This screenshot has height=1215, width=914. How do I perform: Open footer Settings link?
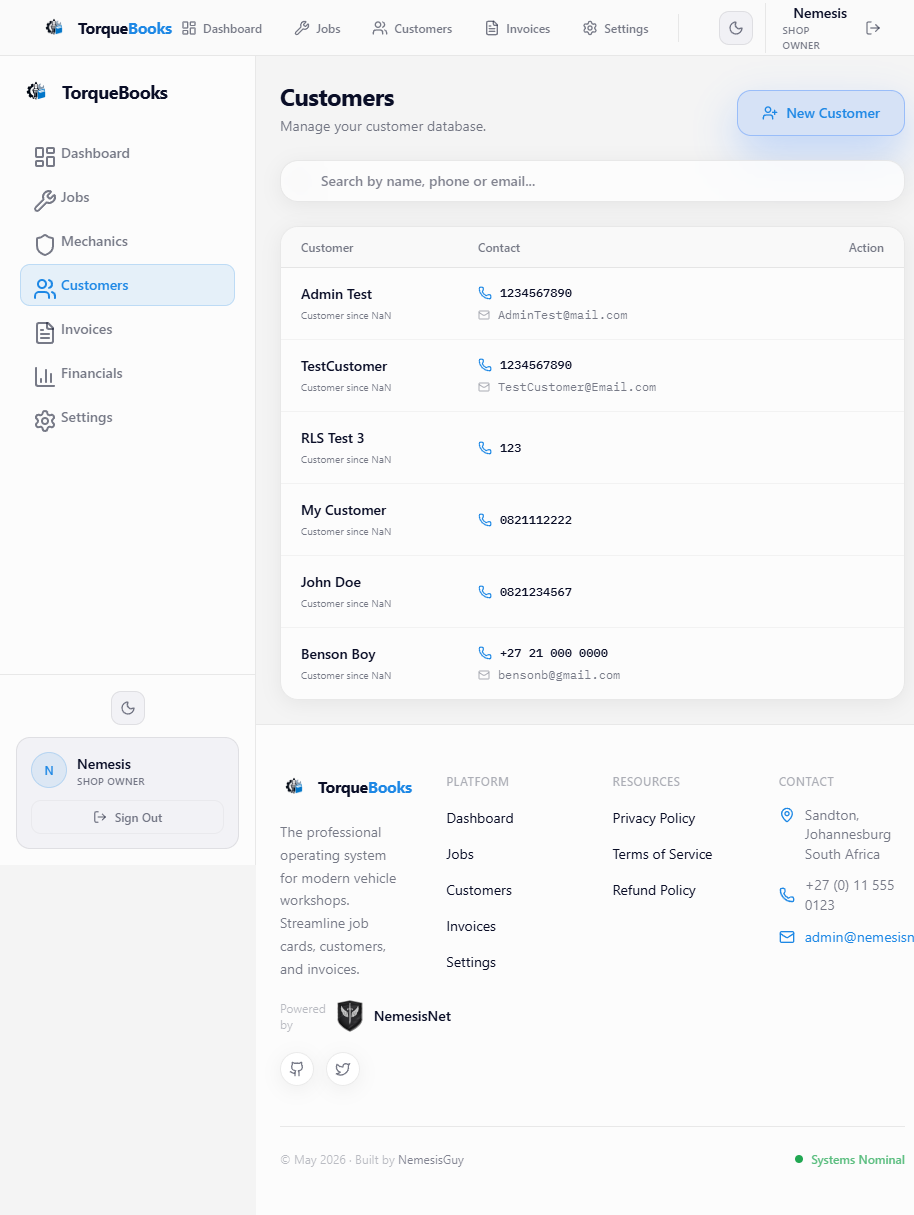pos(471,962)
